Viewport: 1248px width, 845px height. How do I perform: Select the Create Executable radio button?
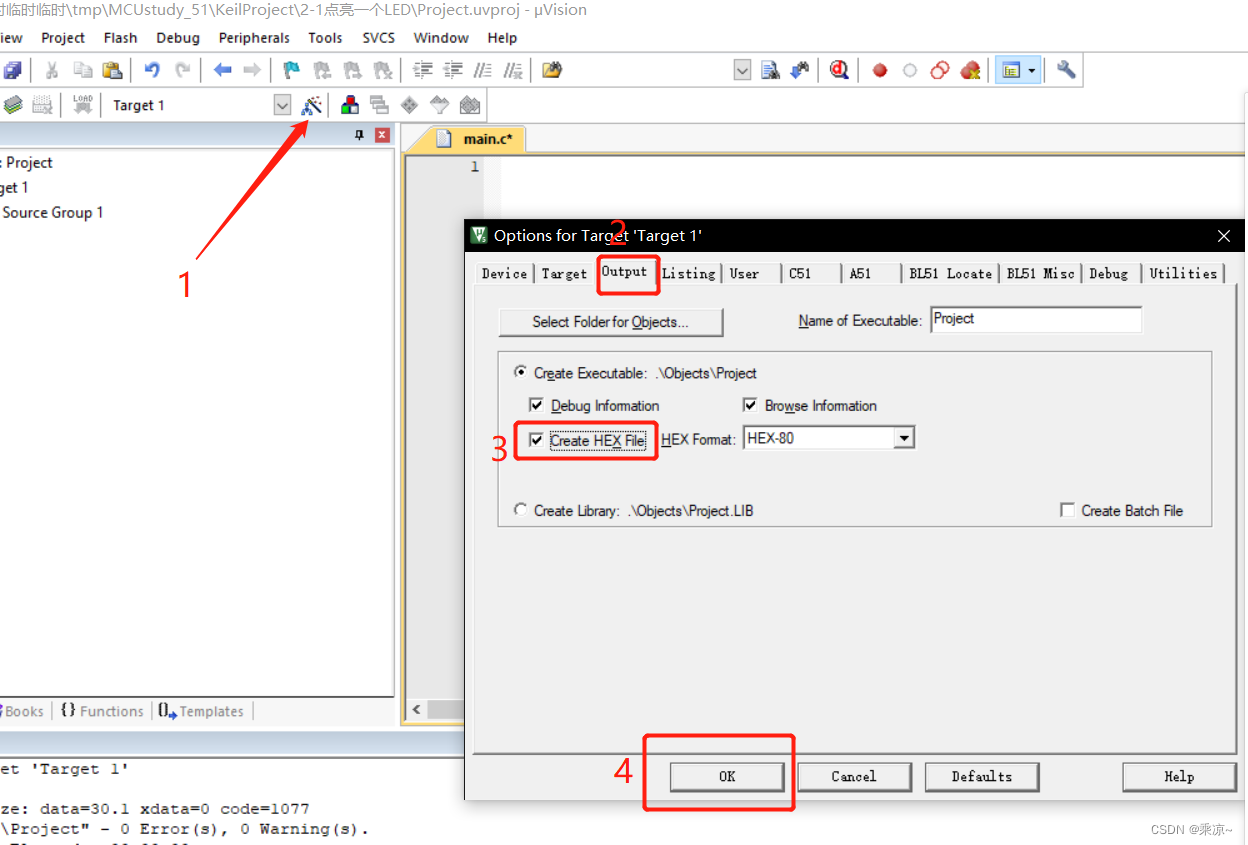(520, 372)
